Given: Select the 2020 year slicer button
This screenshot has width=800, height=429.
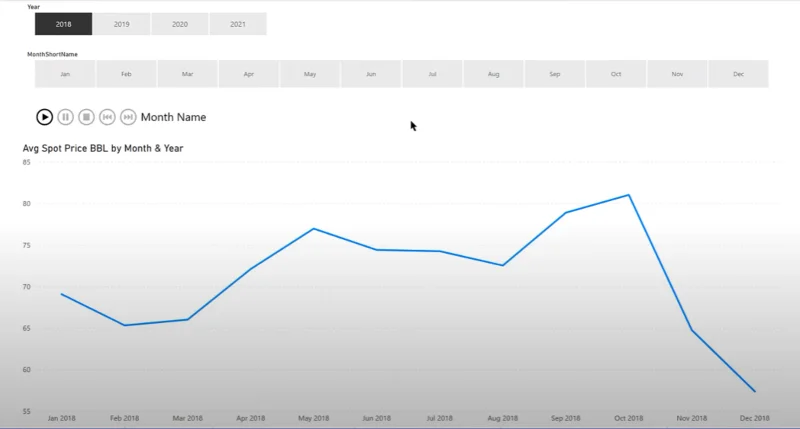Looking at the screenshot, I should coord(180,24).
